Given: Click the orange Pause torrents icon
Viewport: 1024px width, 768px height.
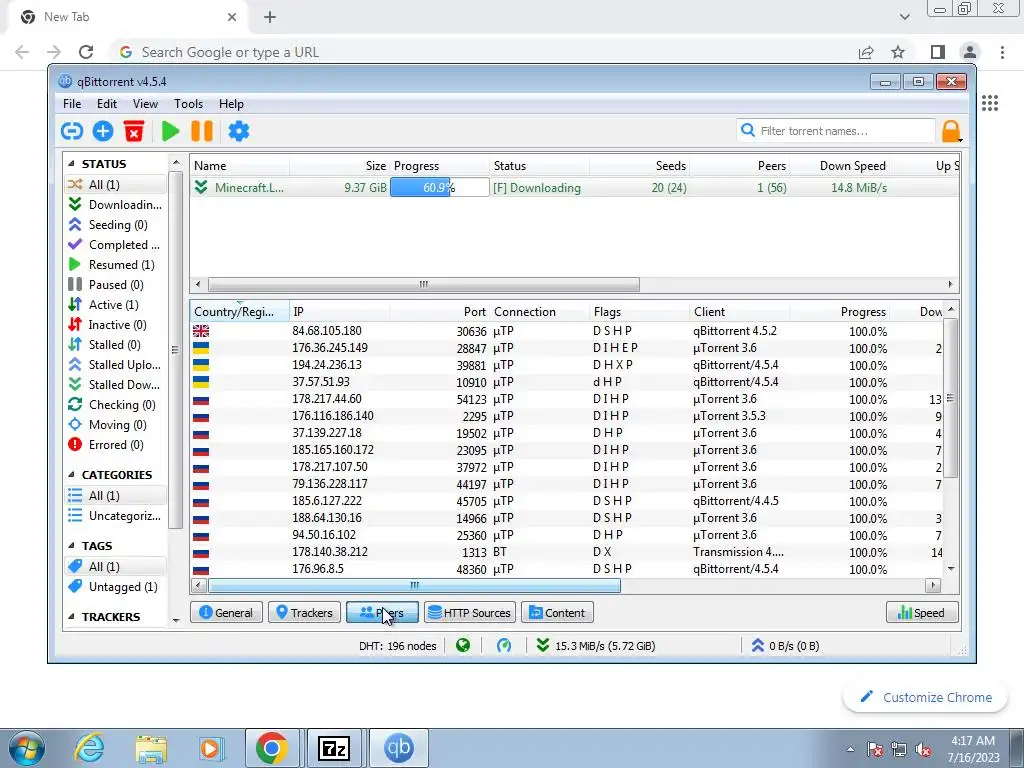Looking at the screenshot, I should [x=202, y=131].
